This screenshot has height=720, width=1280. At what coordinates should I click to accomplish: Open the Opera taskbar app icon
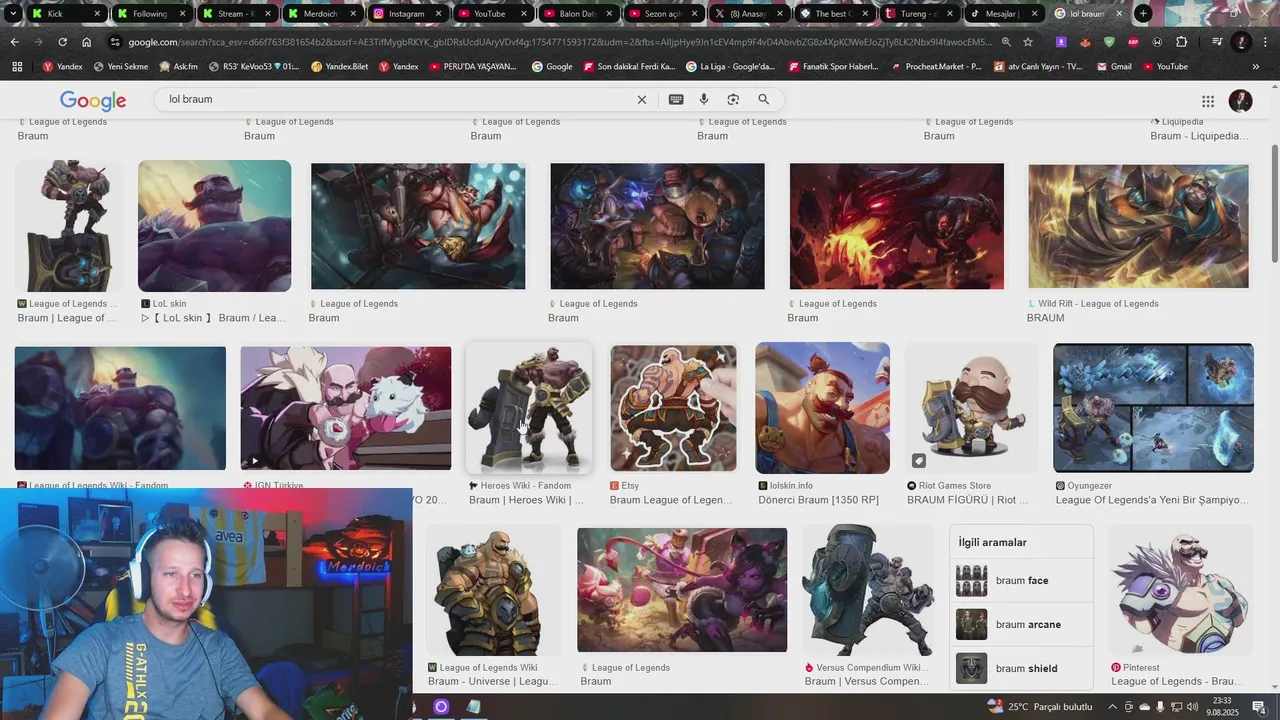[x=441, y=707]
